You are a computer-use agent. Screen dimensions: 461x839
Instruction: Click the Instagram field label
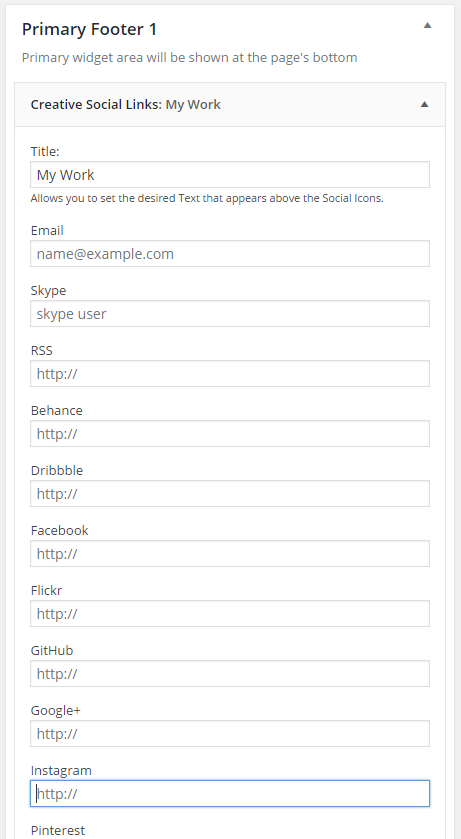coord(61,771)
